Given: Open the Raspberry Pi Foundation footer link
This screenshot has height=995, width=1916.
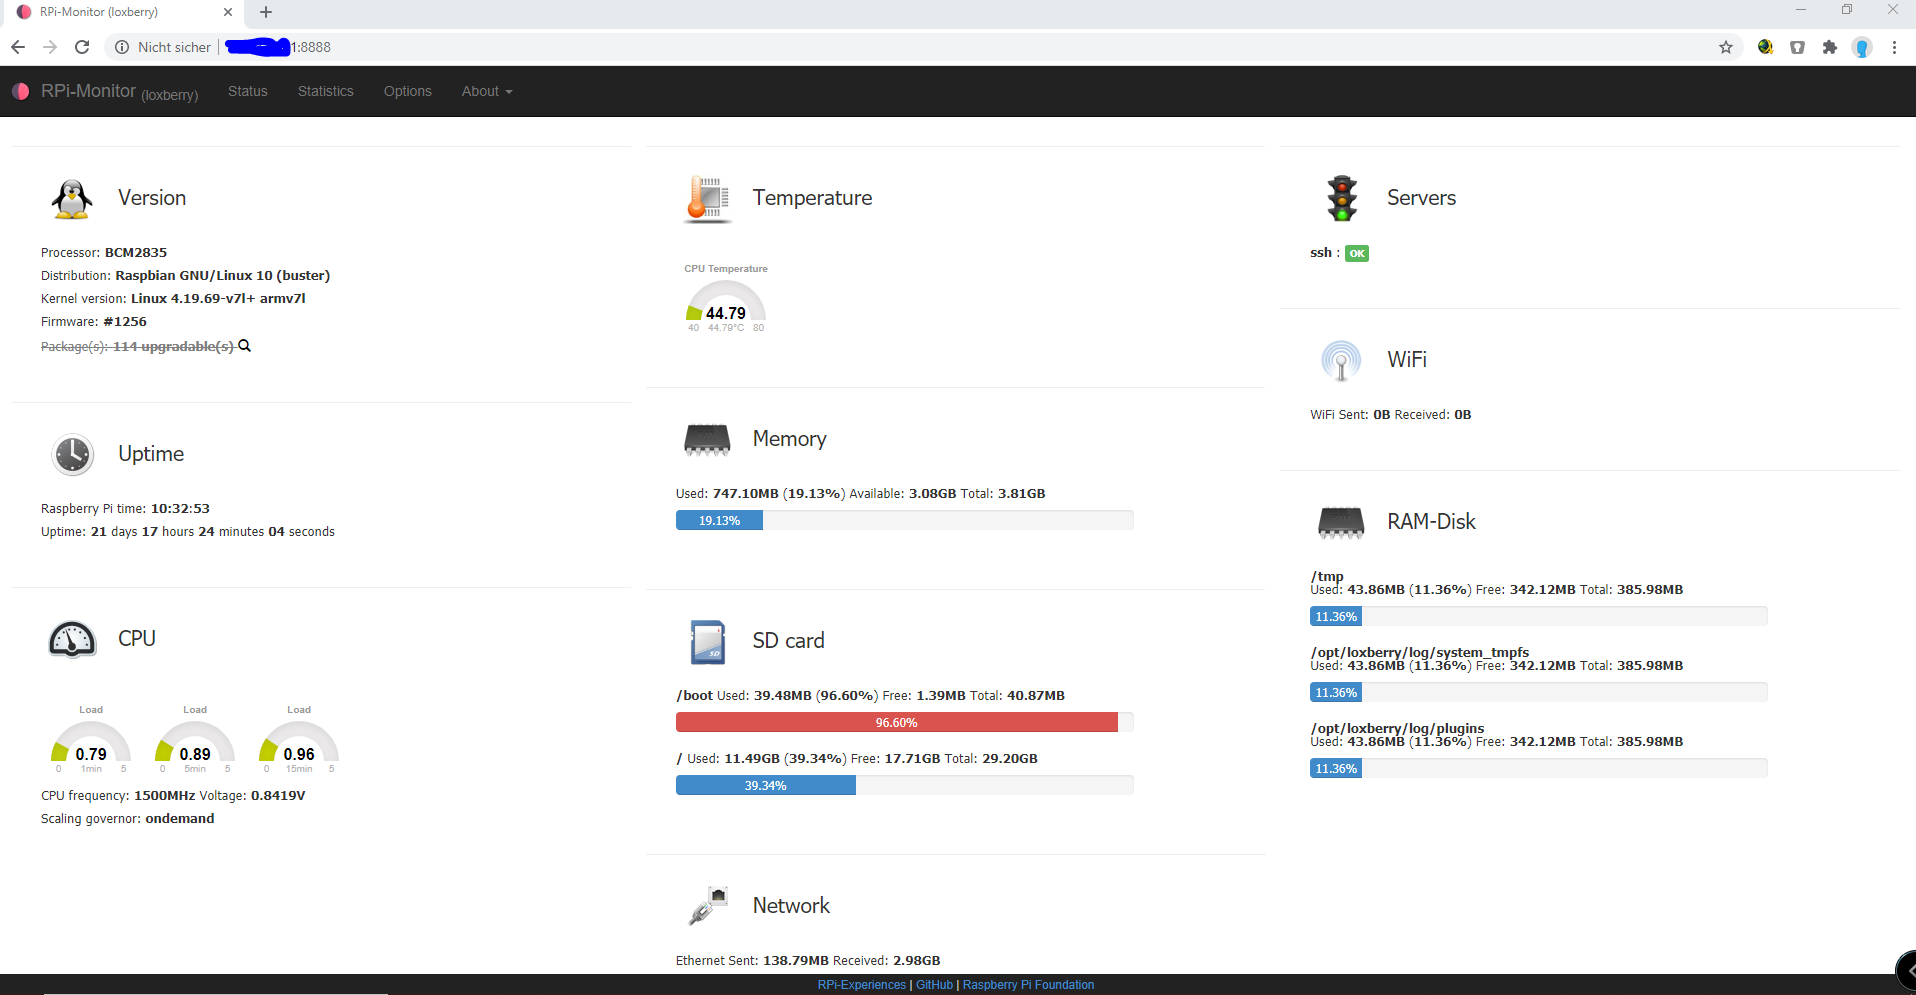Looking at the screenshot, I should pos(1028,985).
